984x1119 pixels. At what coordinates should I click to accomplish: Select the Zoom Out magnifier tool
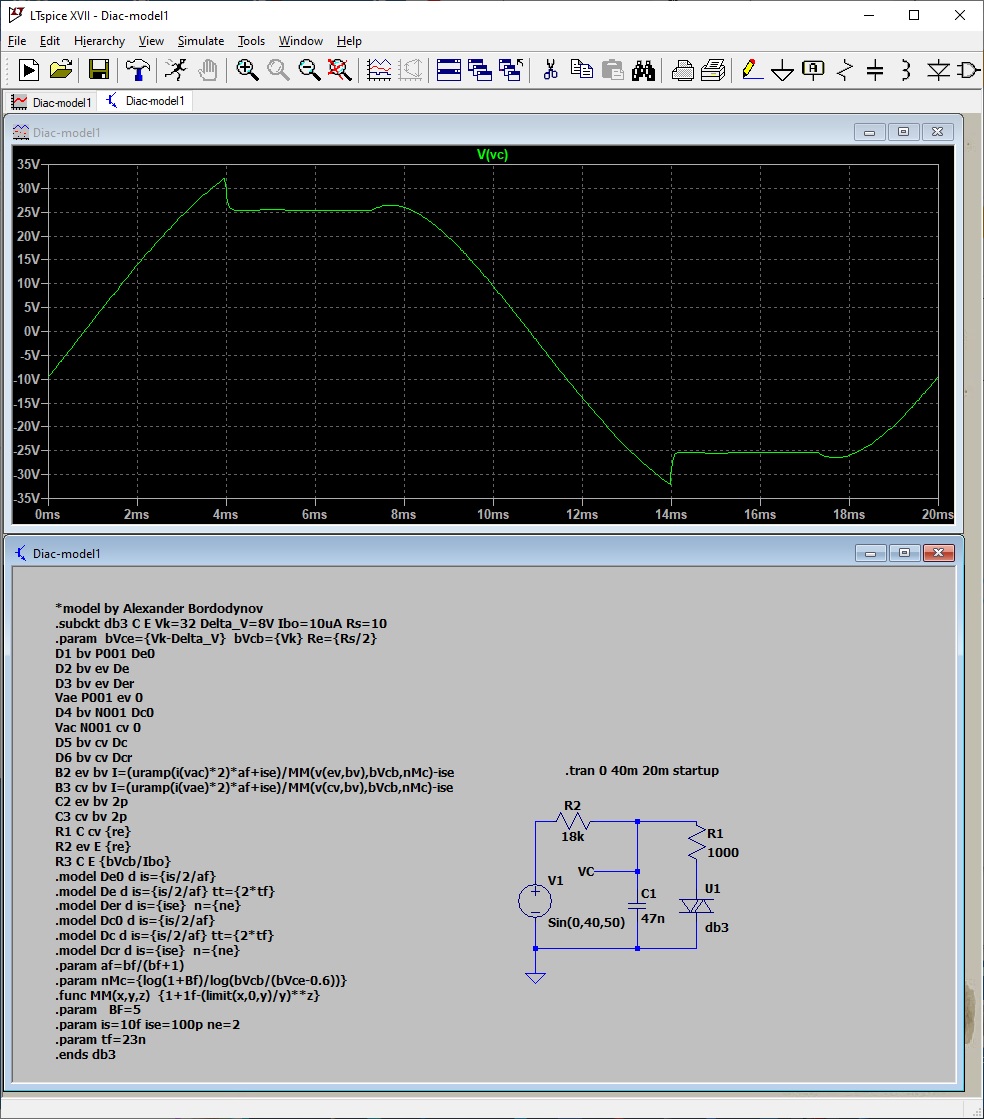click(309, 70)
